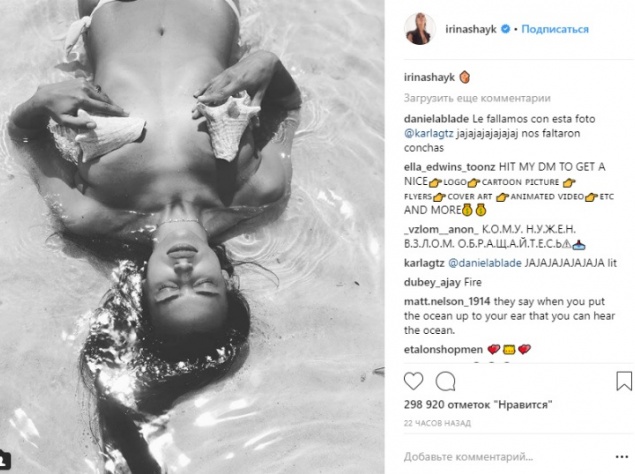Open the three-dots options menu
Viewport: 635px width, 474px height.
622,457
